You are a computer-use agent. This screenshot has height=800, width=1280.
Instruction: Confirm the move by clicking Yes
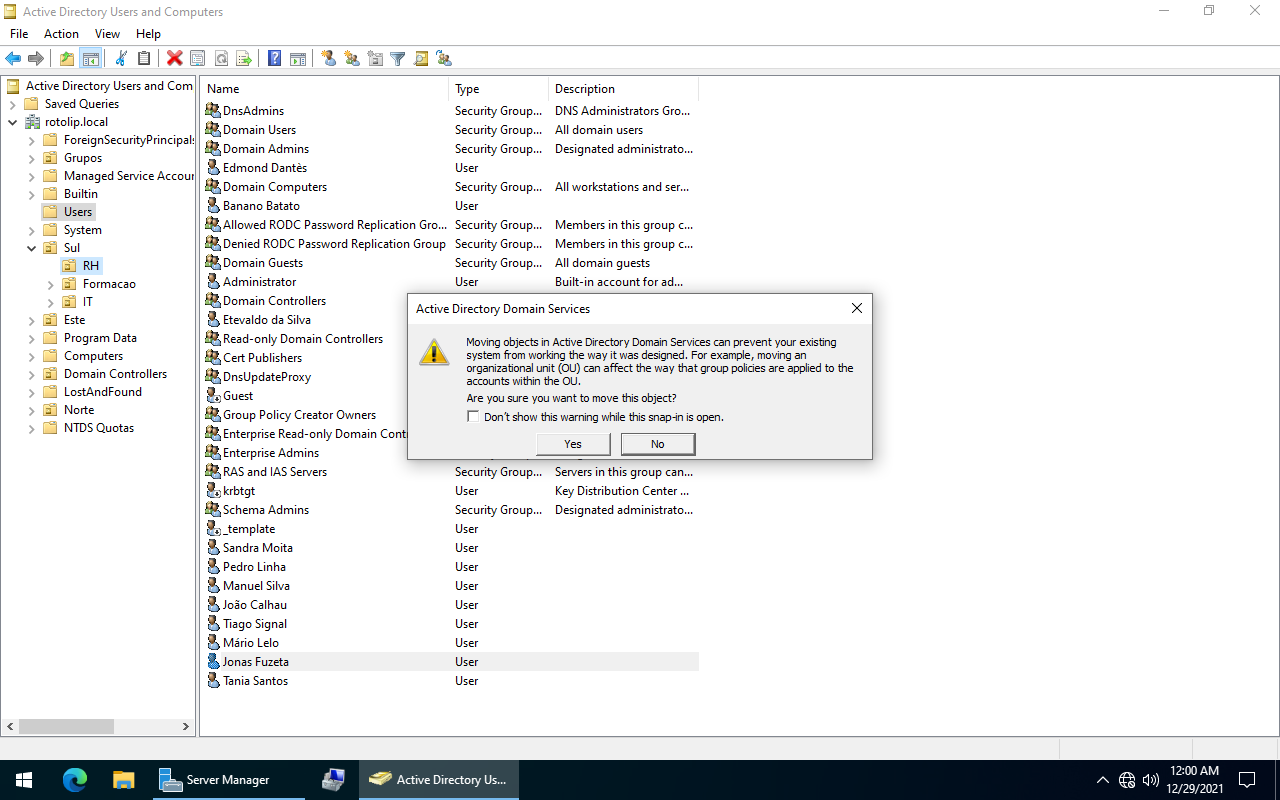point(573,444)
